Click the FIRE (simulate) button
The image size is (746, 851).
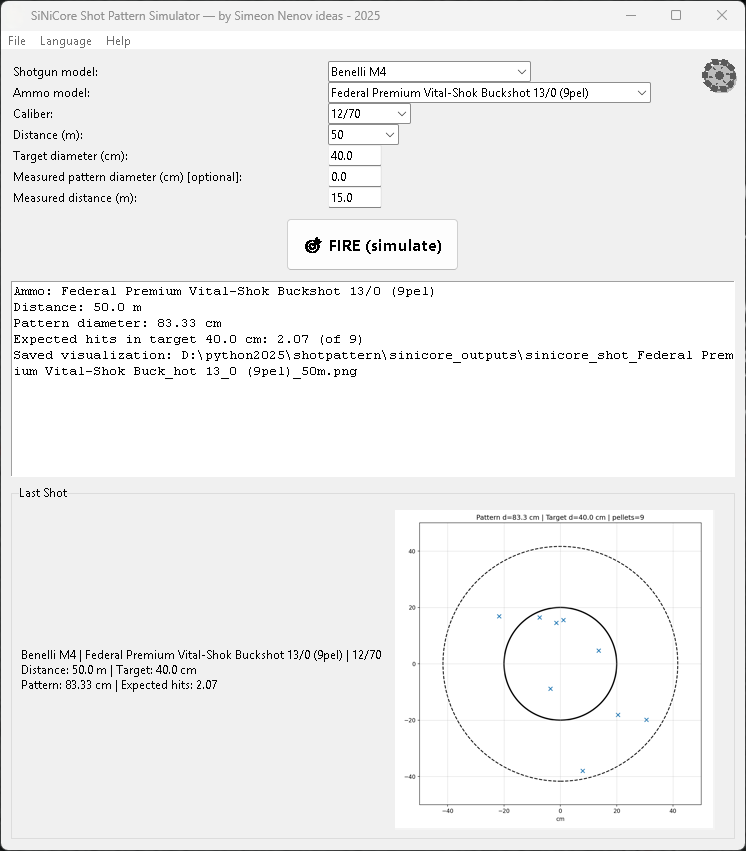(x=372, y=245)
